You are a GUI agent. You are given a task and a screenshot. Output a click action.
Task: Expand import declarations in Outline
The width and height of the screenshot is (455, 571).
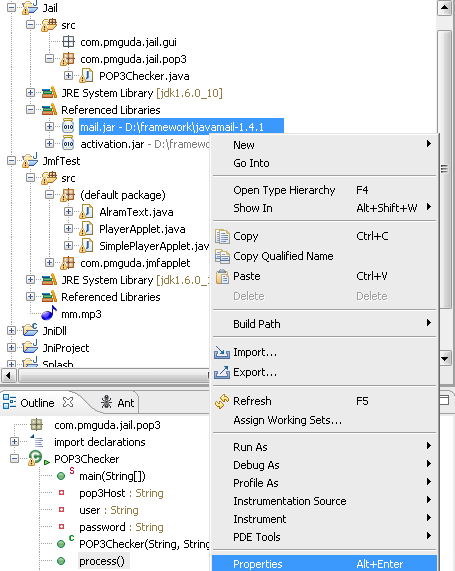tap(14, 442)
